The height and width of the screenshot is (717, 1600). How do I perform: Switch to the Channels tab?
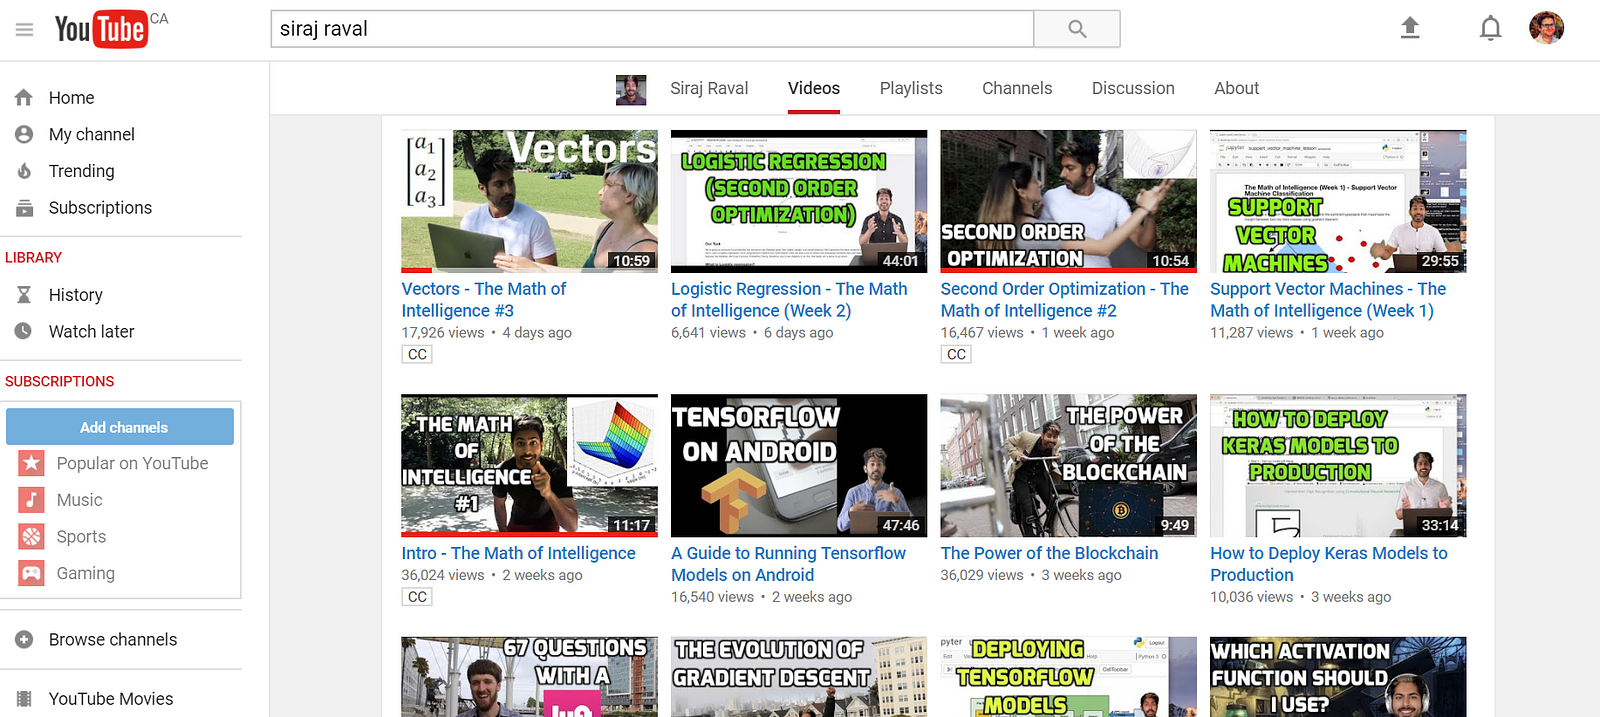1017,88
